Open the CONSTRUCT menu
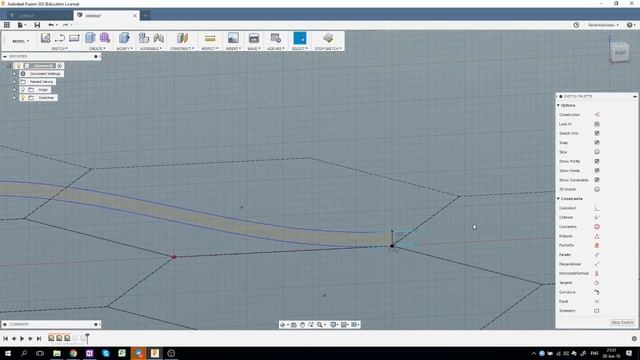The image size is (640, 360). tap(182, 49)
